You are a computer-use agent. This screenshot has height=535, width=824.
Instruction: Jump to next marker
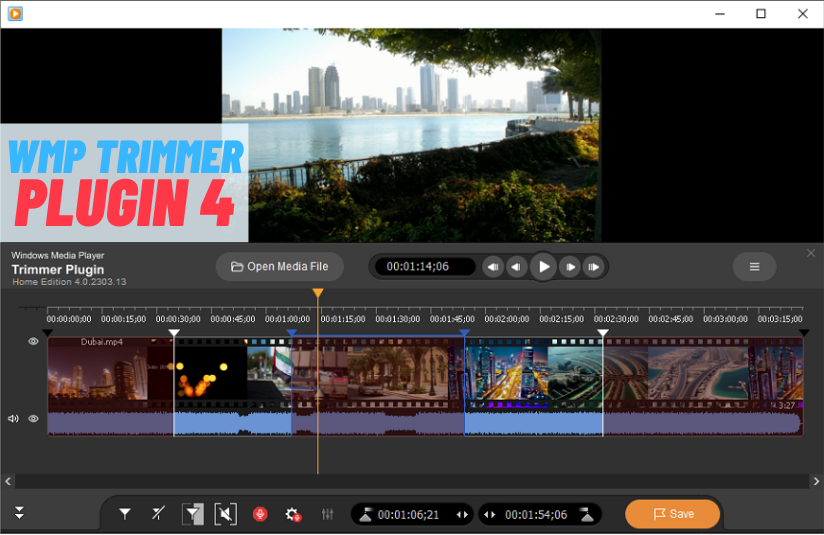coord(594,267)
